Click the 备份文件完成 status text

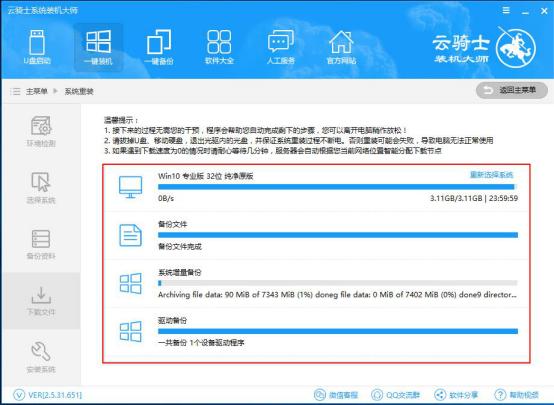[179, 246]
